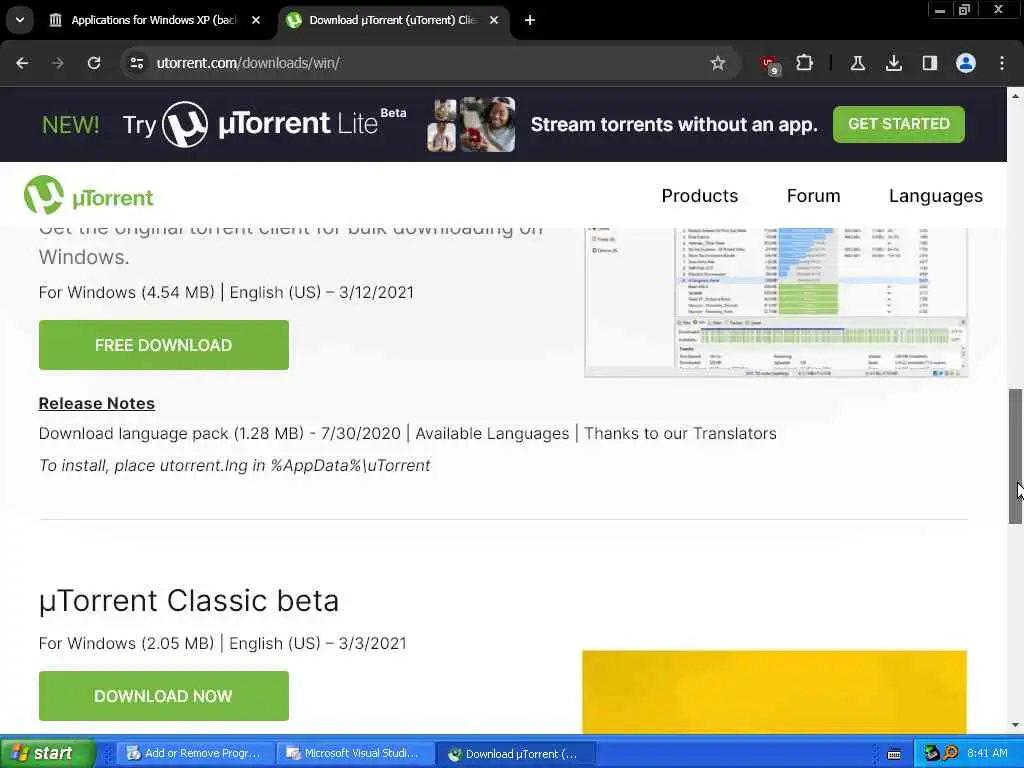Screen dimensions: 1024x768
Task: Click text For Windows (4.54 MB)
Action: 126,293
